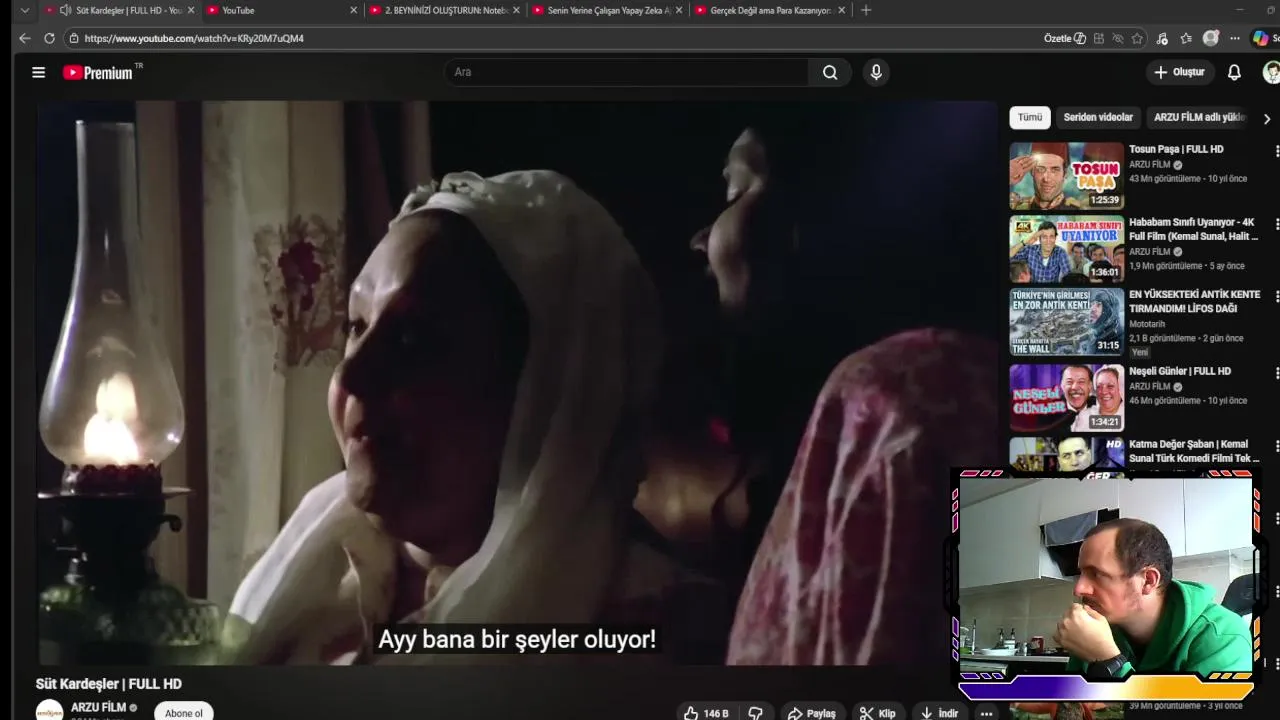The image size is (1280, 720).
Task: Click the Oluştur create button
Action: [1179, 72]
